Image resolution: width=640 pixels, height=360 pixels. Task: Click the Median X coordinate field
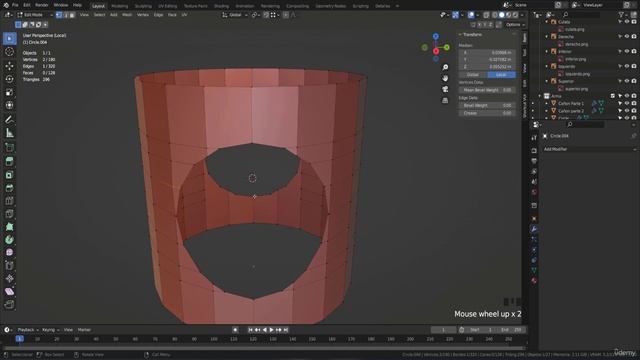click(487, 53)
